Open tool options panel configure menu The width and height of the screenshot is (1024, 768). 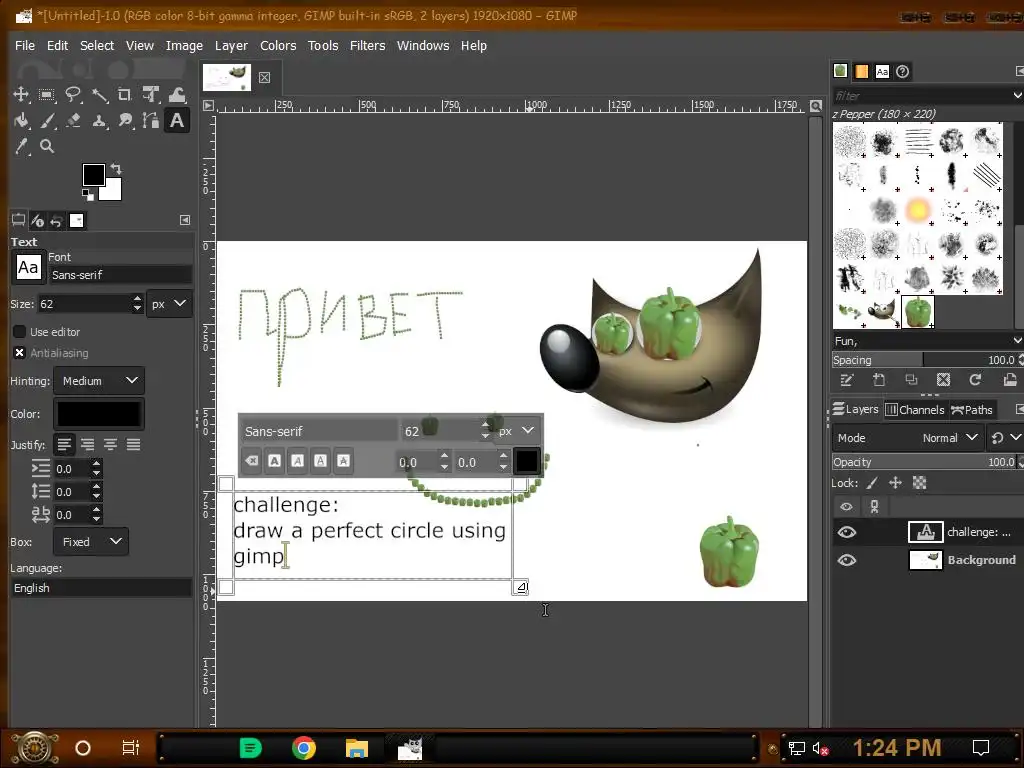click(x=185, y=220)
